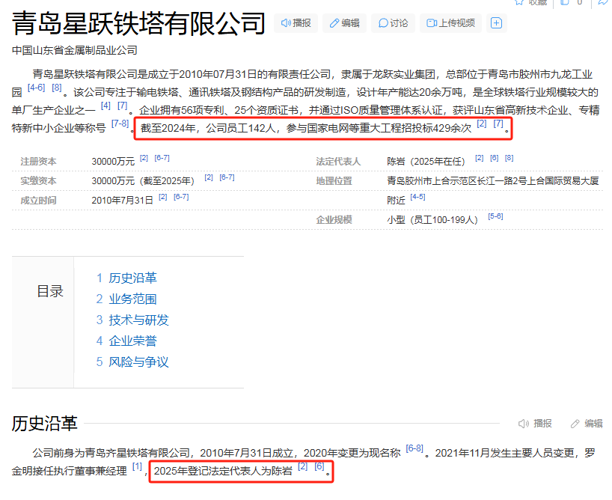612x500 pixels.
Task: Open reference [2] in the 法定代表人 row
Action: point(479,158)
